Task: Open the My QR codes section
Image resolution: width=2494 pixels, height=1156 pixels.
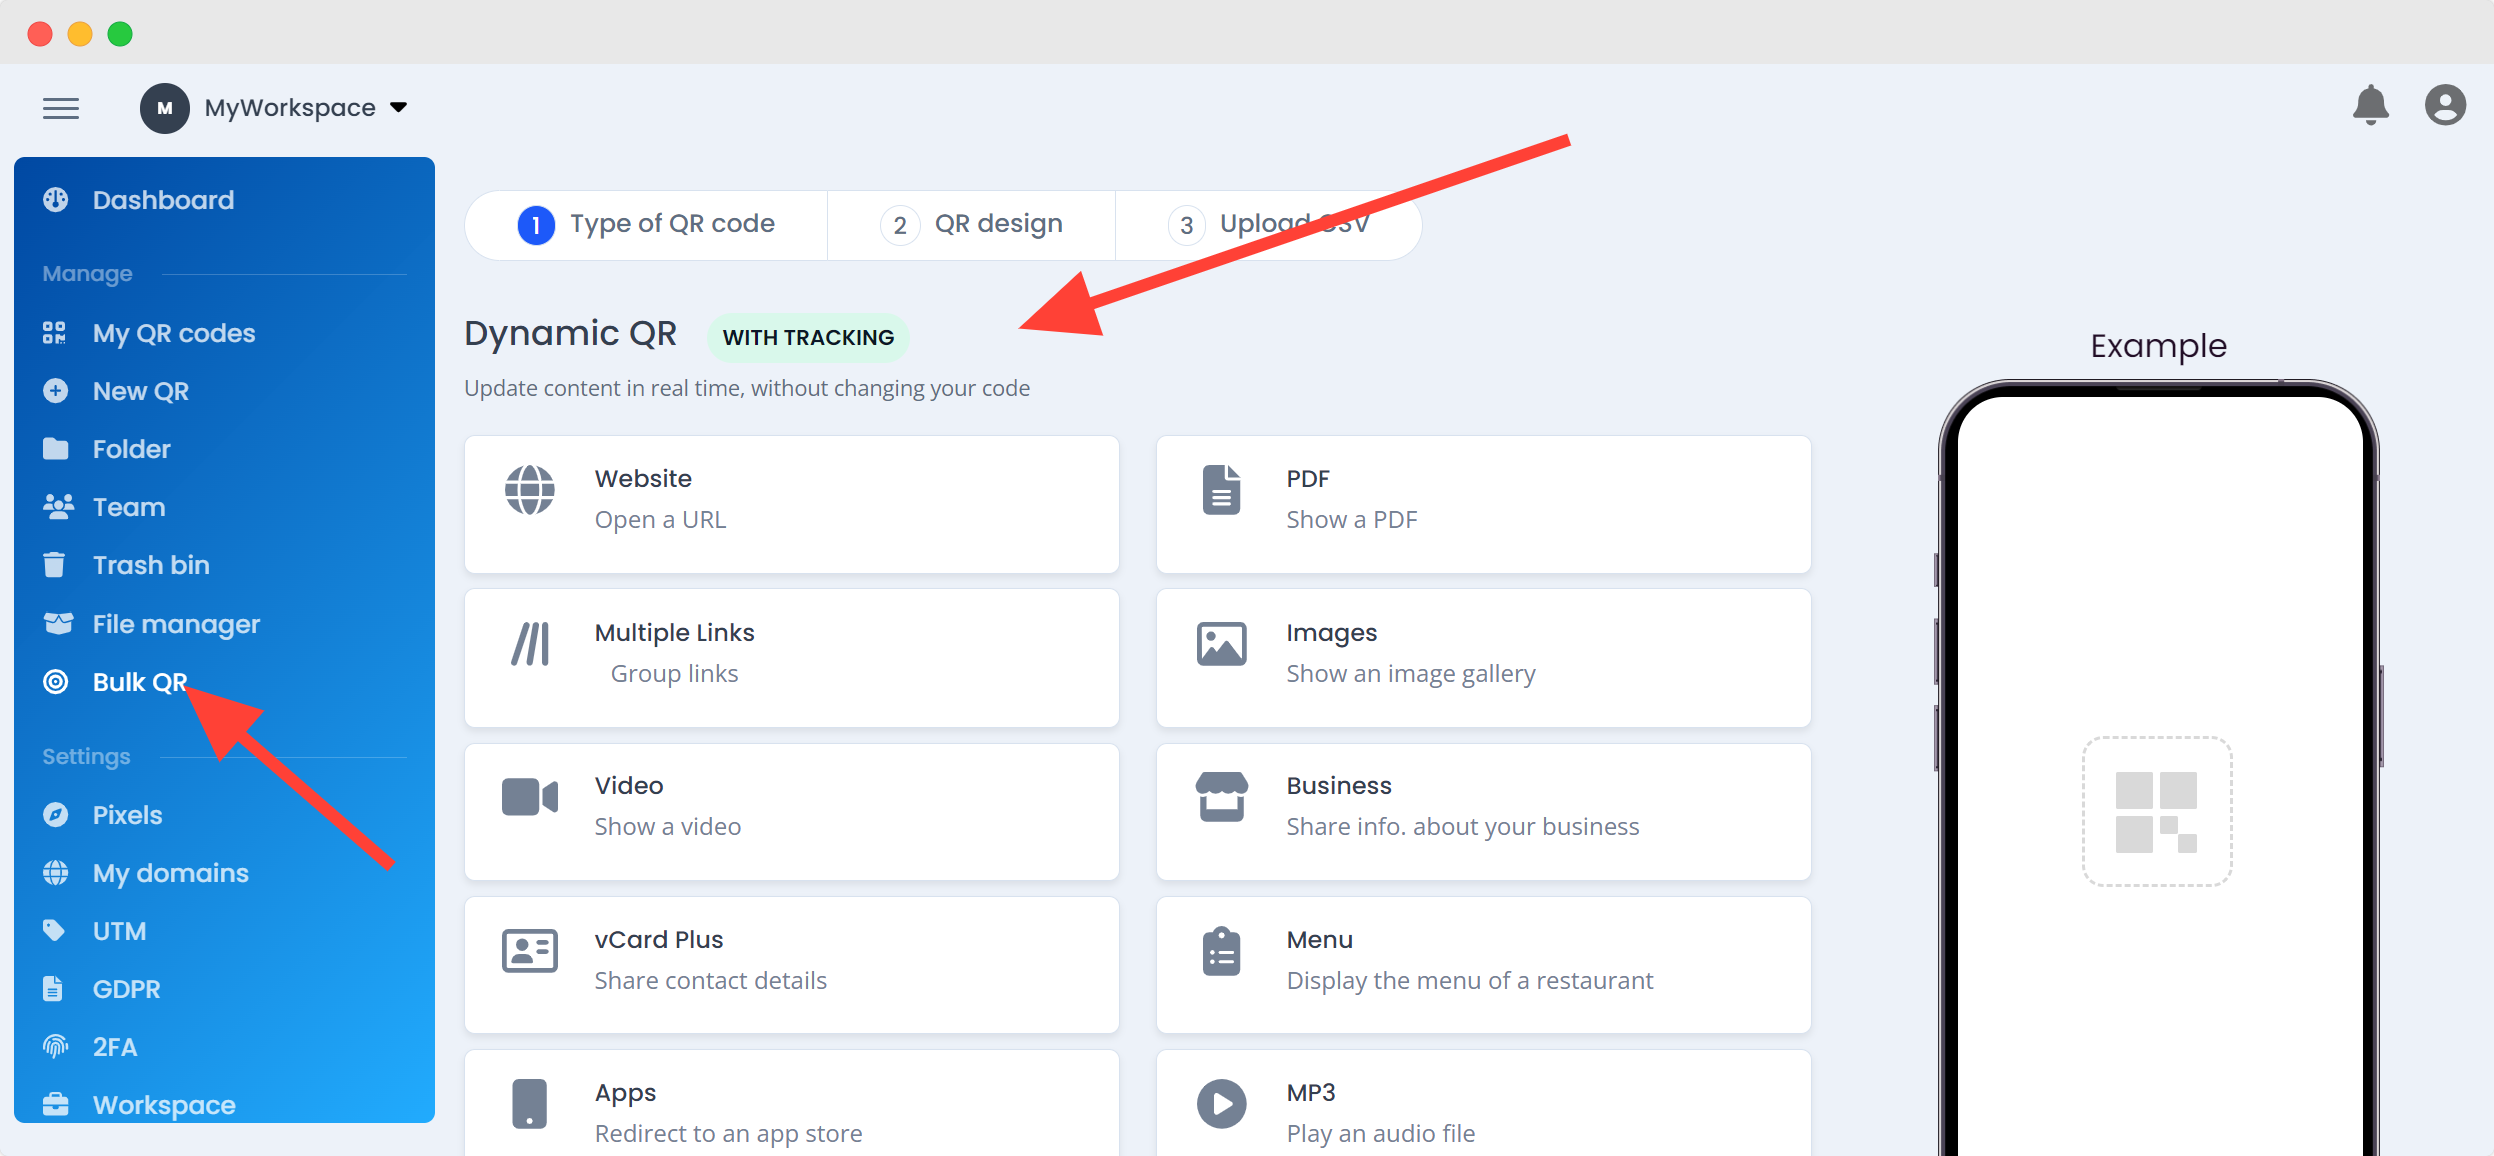Action: click(x=172, y=332)
